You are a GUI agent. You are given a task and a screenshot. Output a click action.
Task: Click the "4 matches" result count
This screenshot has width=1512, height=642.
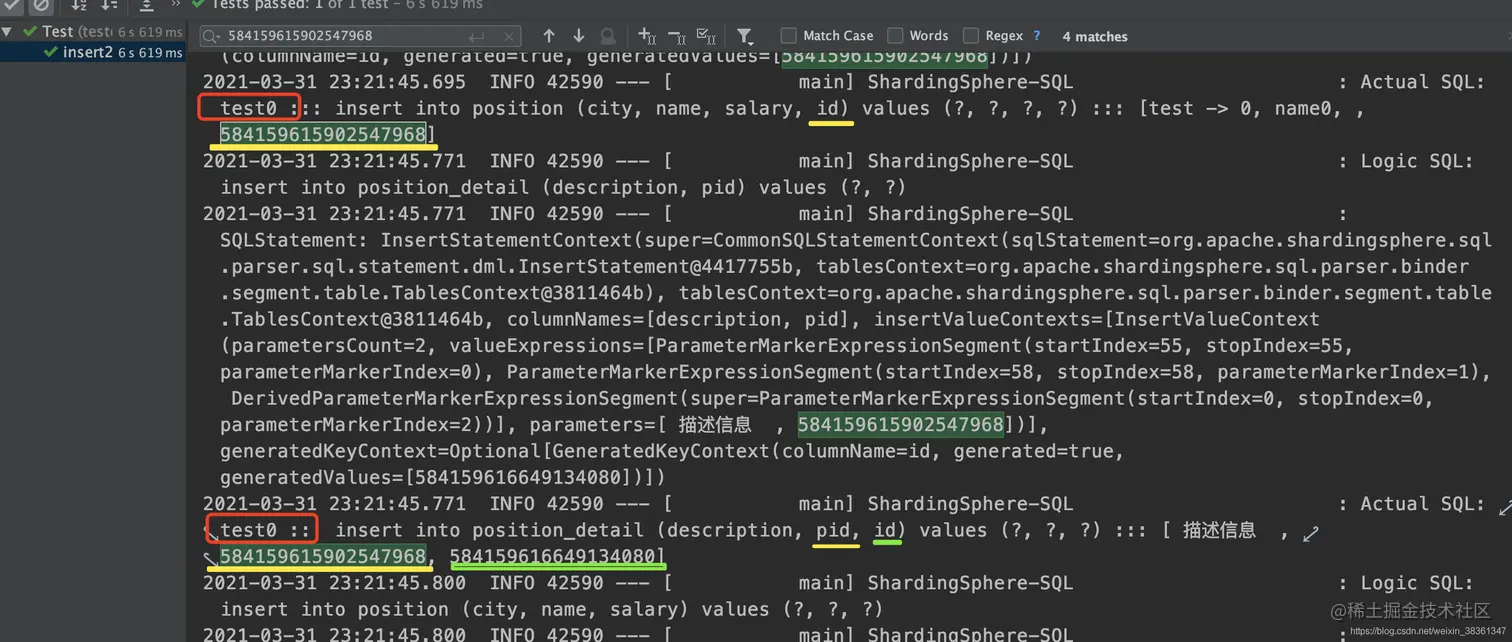(1095, 36)
